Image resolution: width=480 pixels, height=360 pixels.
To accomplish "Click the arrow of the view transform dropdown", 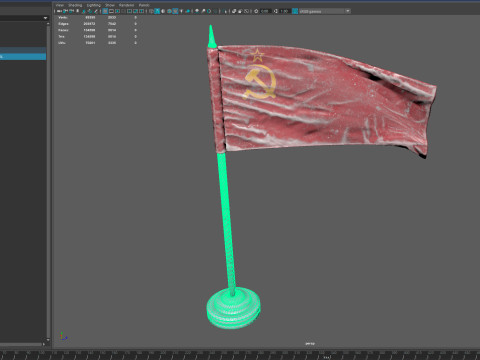I will 348,11.
